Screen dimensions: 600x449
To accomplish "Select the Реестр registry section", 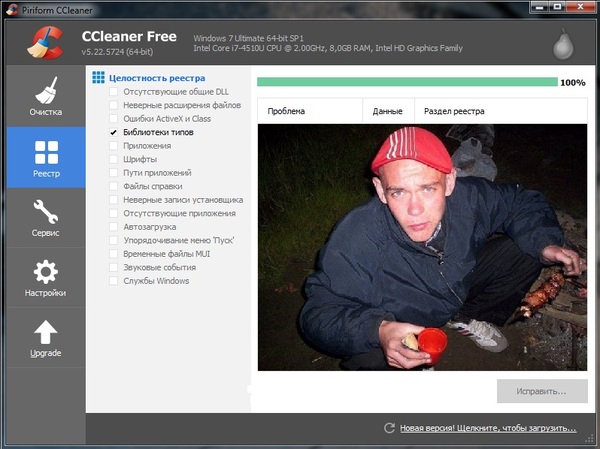I will (45, 157).
